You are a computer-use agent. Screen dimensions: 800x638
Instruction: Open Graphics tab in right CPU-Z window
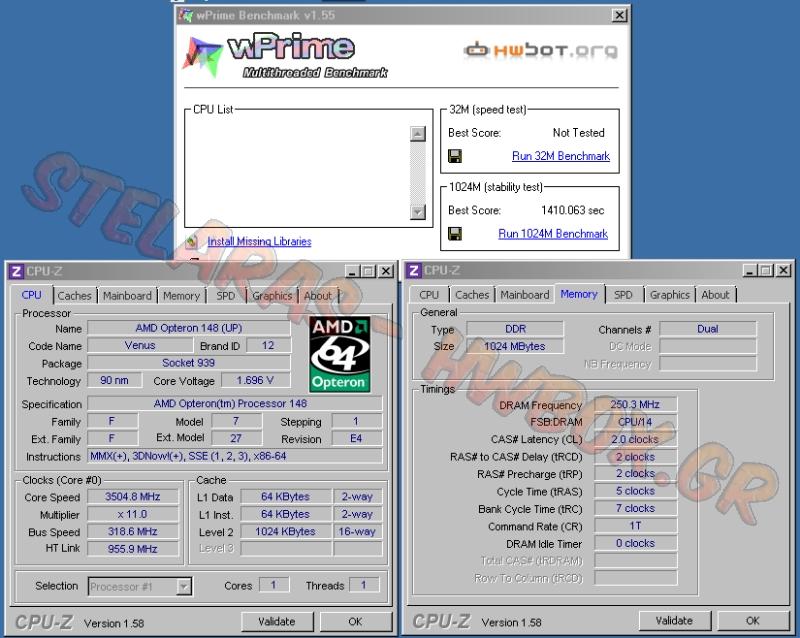tap(669, 295)
